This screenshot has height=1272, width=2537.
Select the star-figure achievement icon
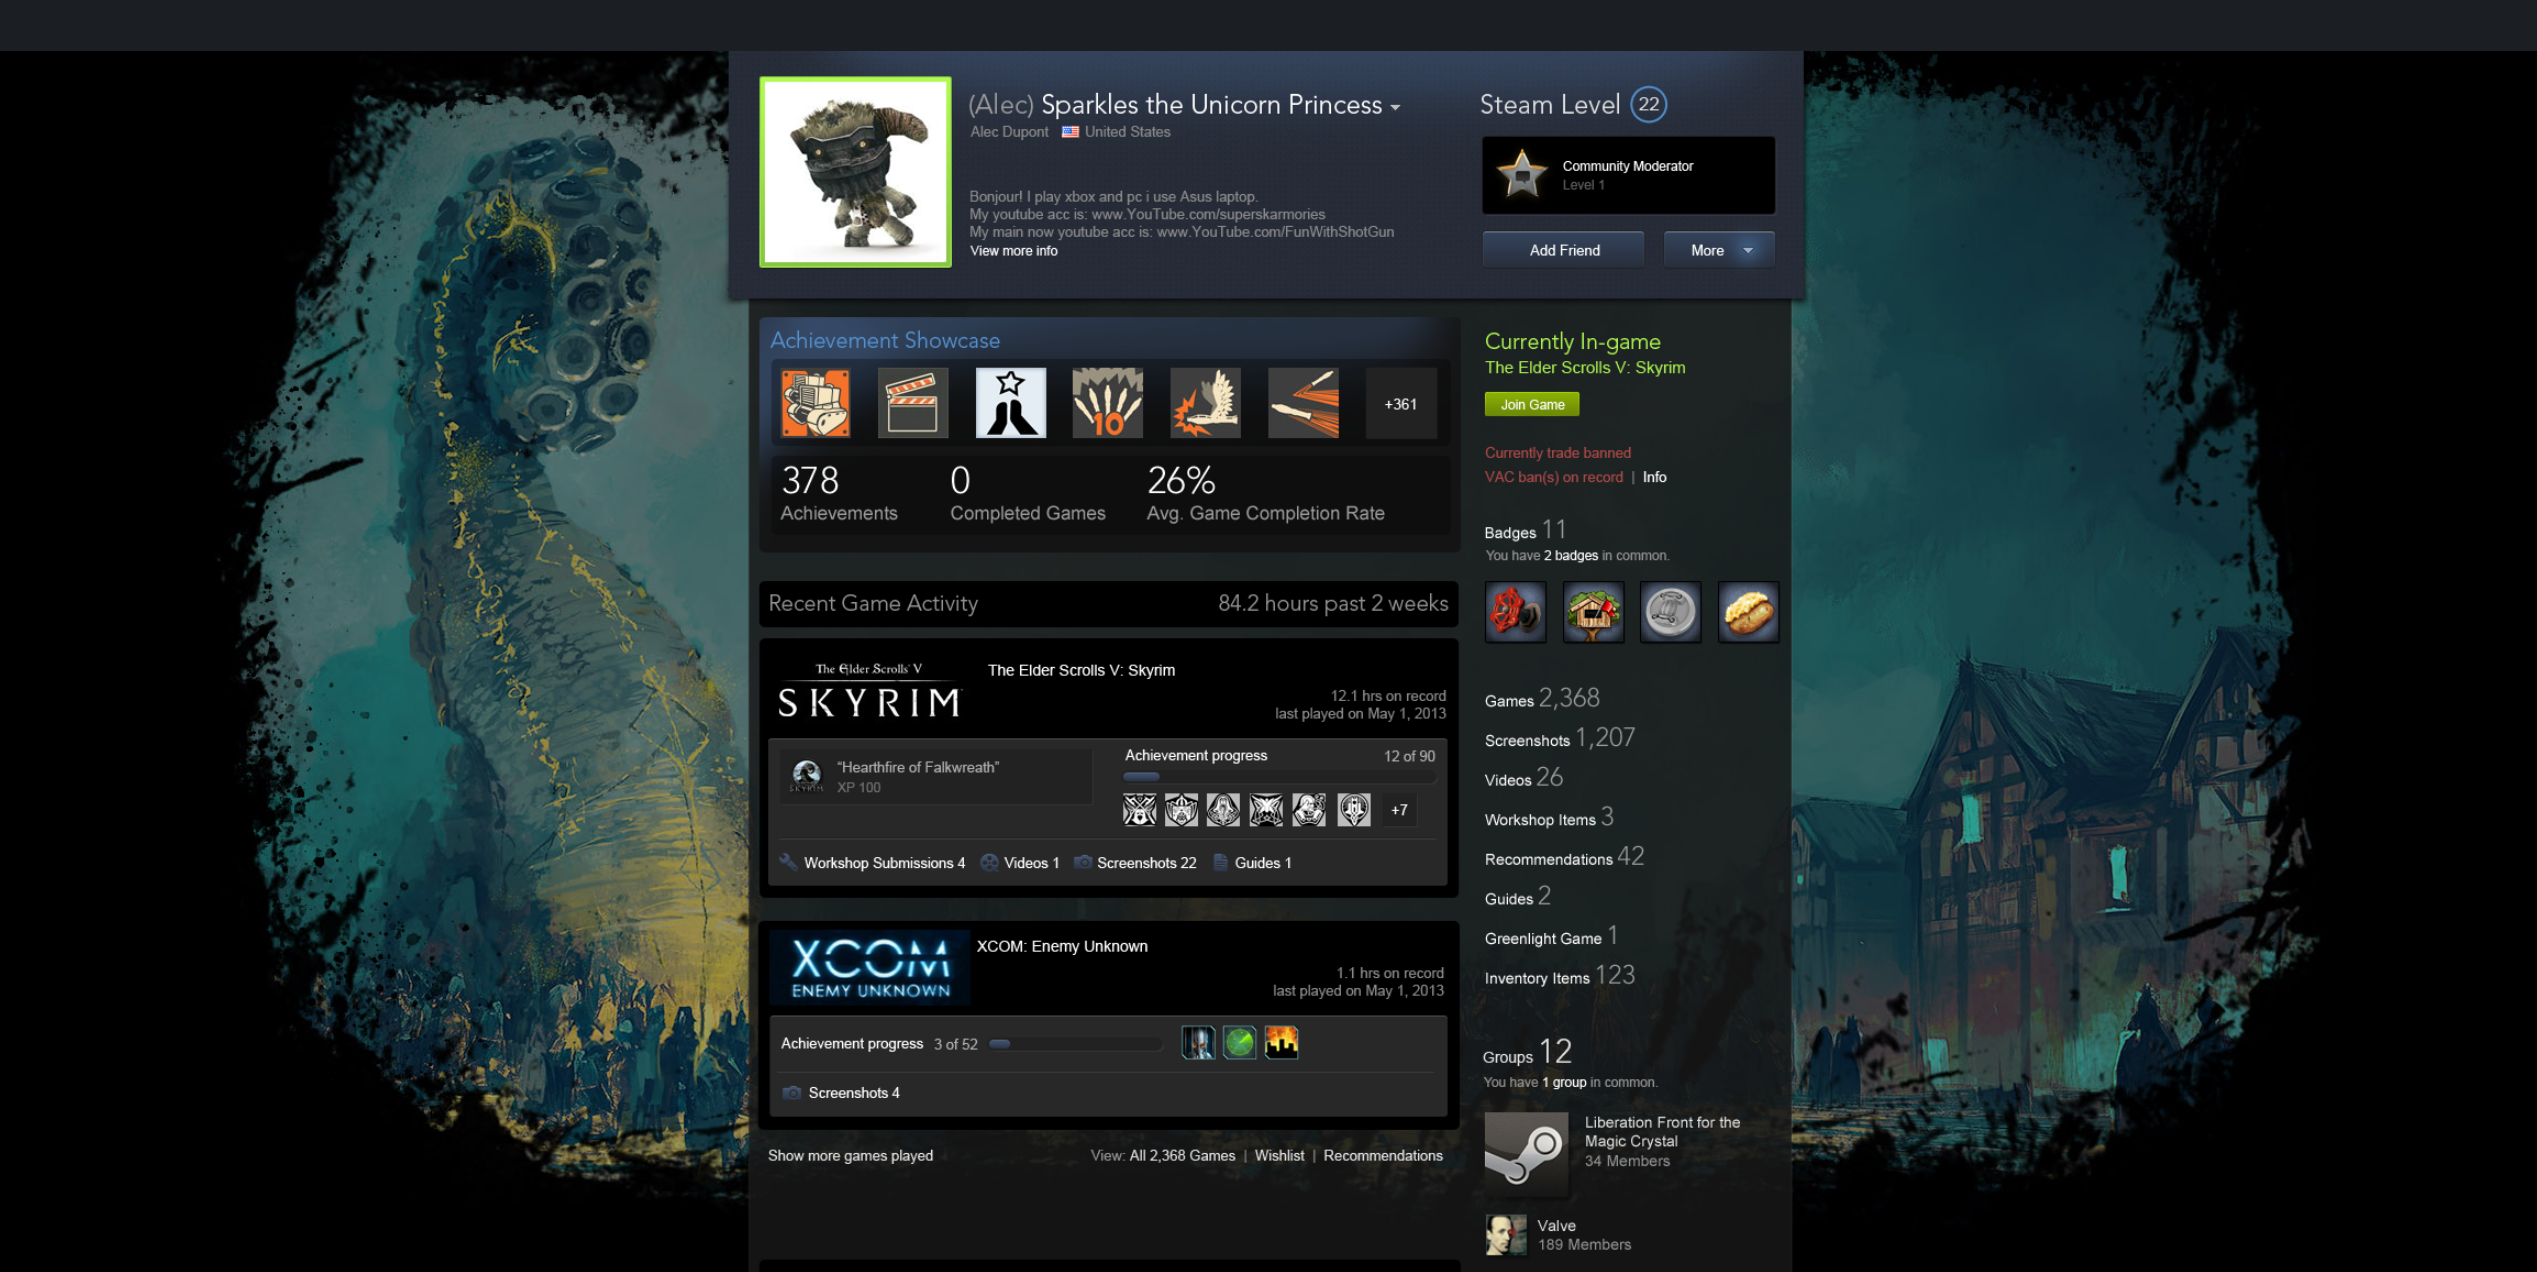pyautogui.click(x=1010, y=403)
